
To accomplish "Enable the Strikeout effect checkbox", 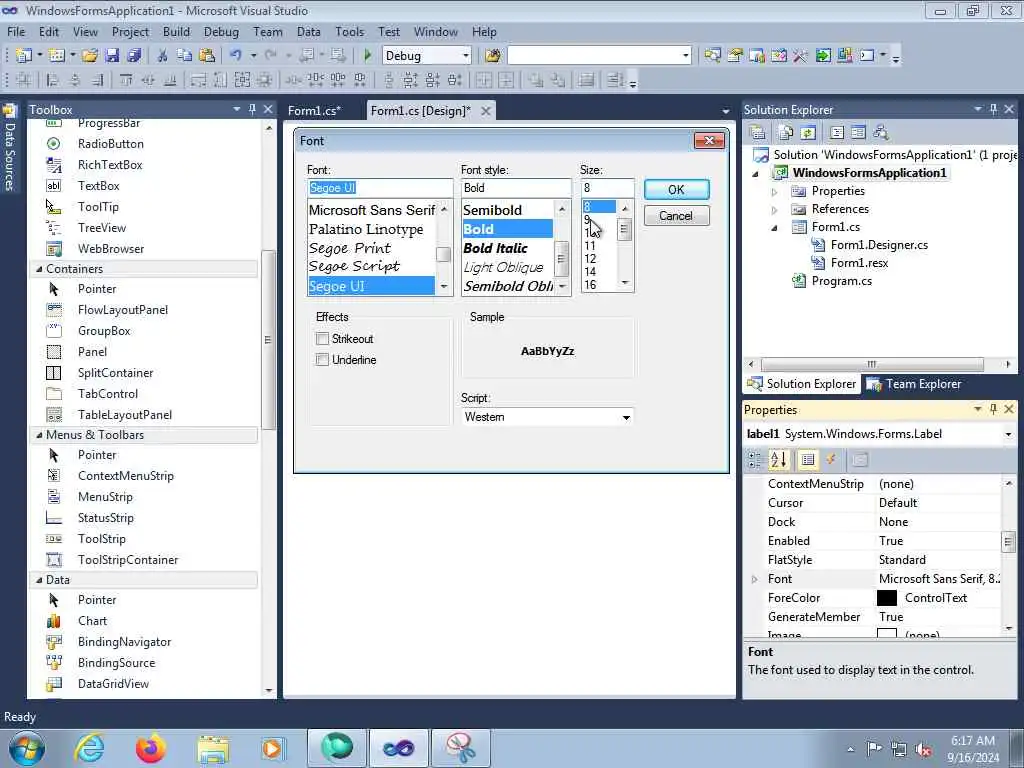I will pyautogui.click(x=322, y=339).
